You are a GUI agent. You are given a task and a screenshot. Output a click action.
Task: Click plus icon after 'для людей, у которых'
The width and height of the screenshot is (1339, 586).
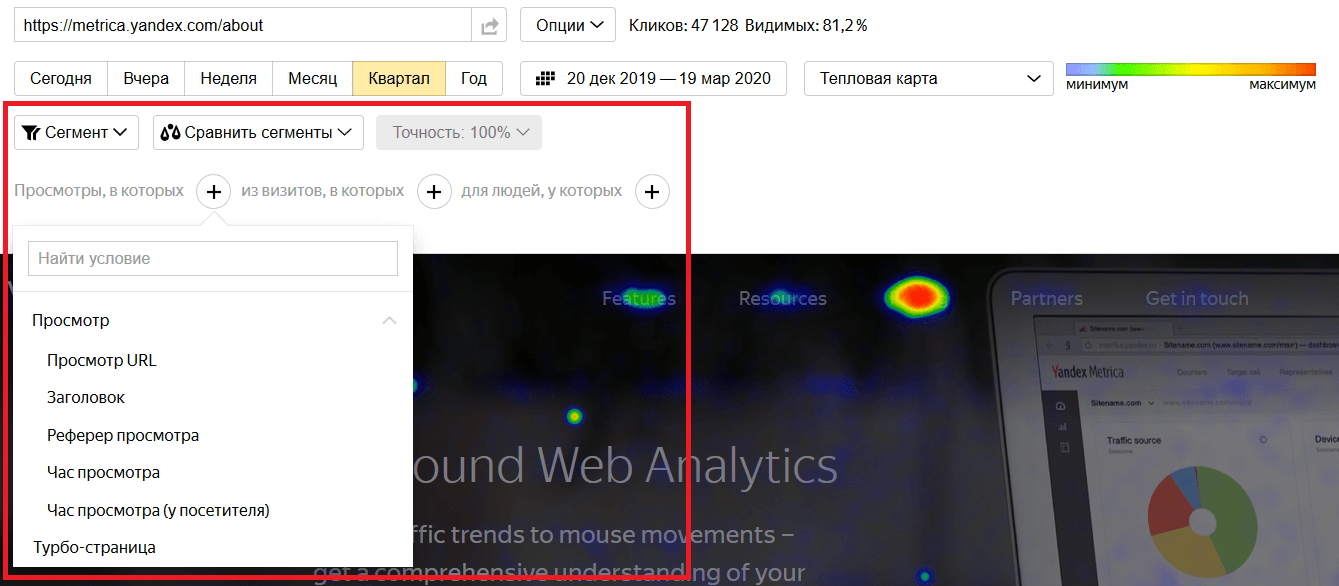(x=652, y=191)
